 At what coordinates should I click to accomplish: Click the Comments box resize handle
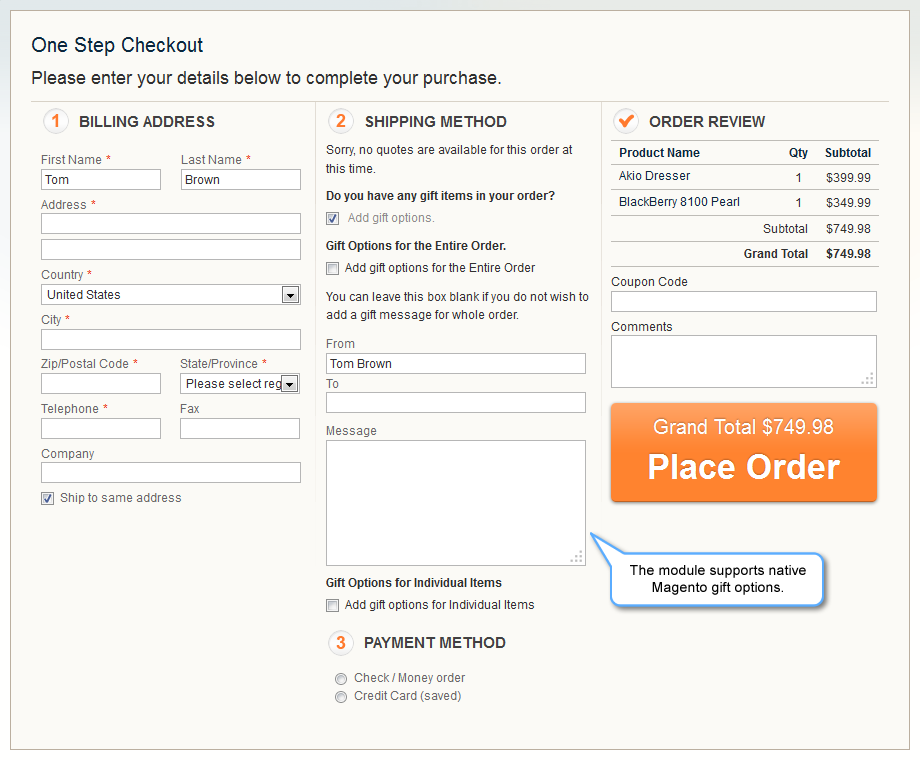(868, 379)
